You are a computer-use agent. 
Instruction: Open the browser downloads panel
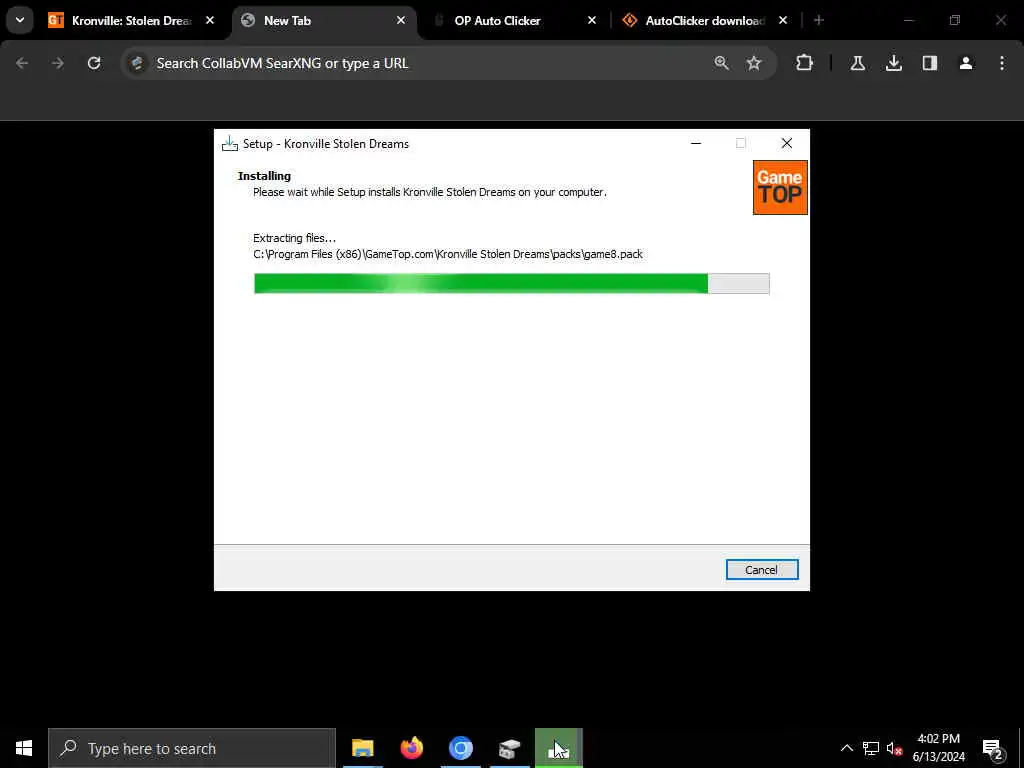coord(894,63)
